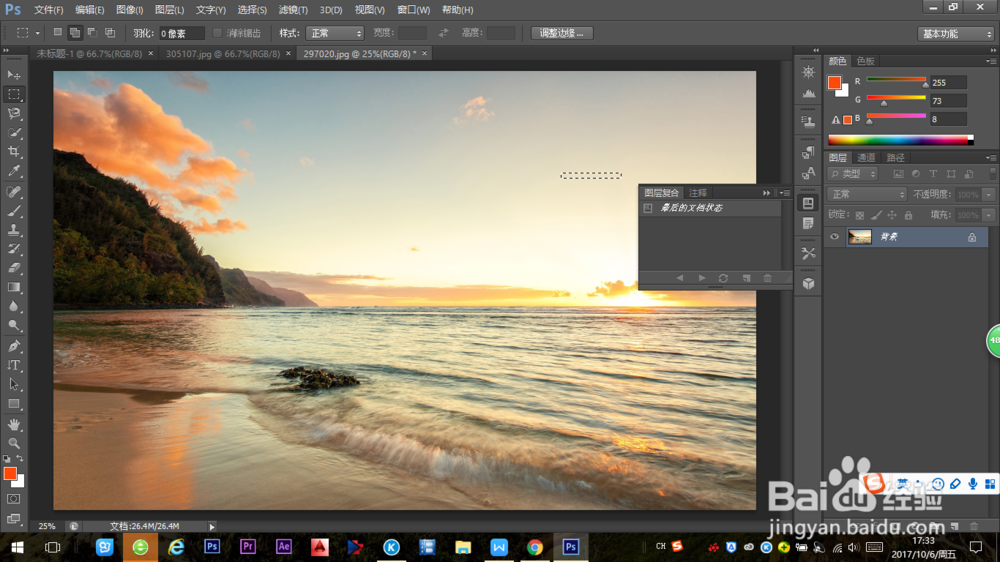The image size is (1000, 562).
Task: Select the Rectangle shape tool
Action: pos(13,404)
